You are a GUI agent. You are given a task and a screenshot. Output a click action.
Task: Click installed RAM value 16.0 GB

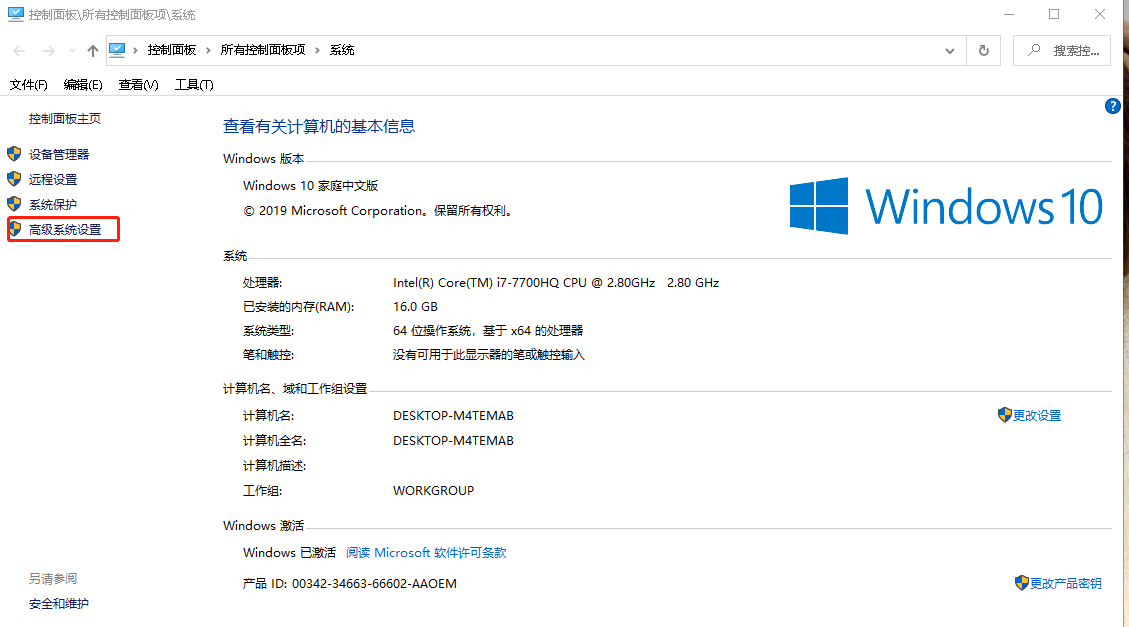tap(415, 307)
